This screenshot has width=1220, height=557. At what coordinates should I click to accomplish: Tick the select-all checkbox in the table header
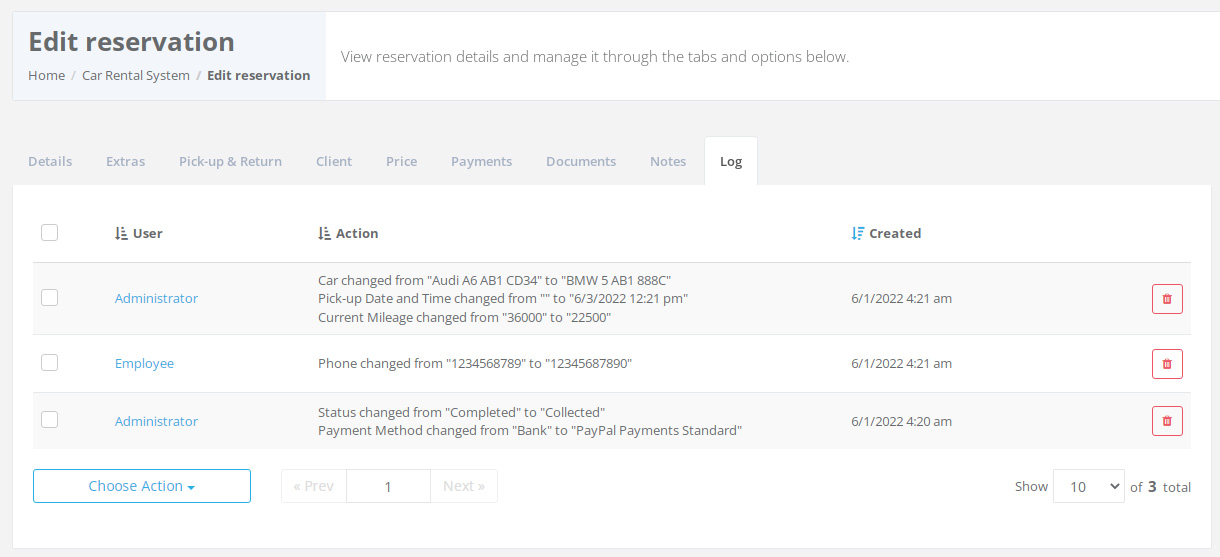[x=49, y=232]
